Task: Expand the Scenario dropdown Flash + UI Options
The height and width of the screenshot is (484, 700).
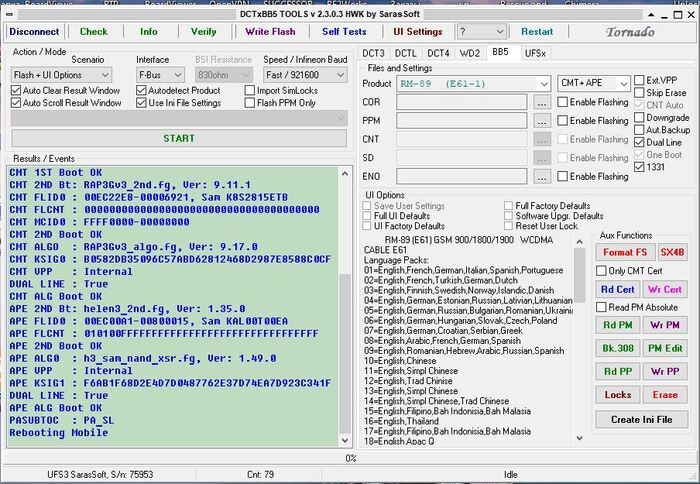Action: (62, 75)
